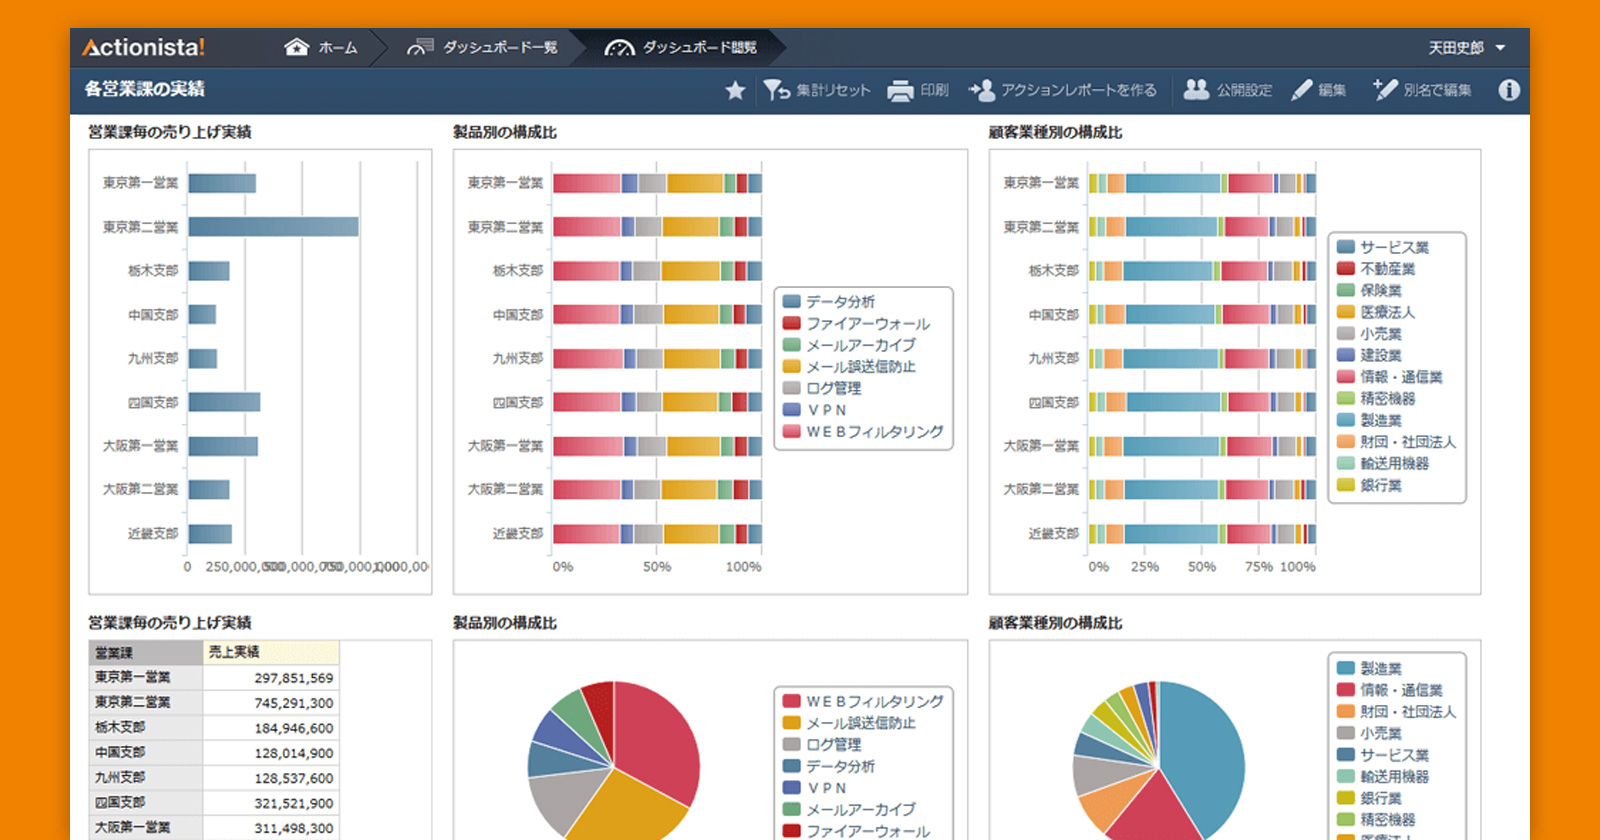The image size is (1600, 840).
Task: Go to ホーム breadcrumb
Action: click(321, 48)
